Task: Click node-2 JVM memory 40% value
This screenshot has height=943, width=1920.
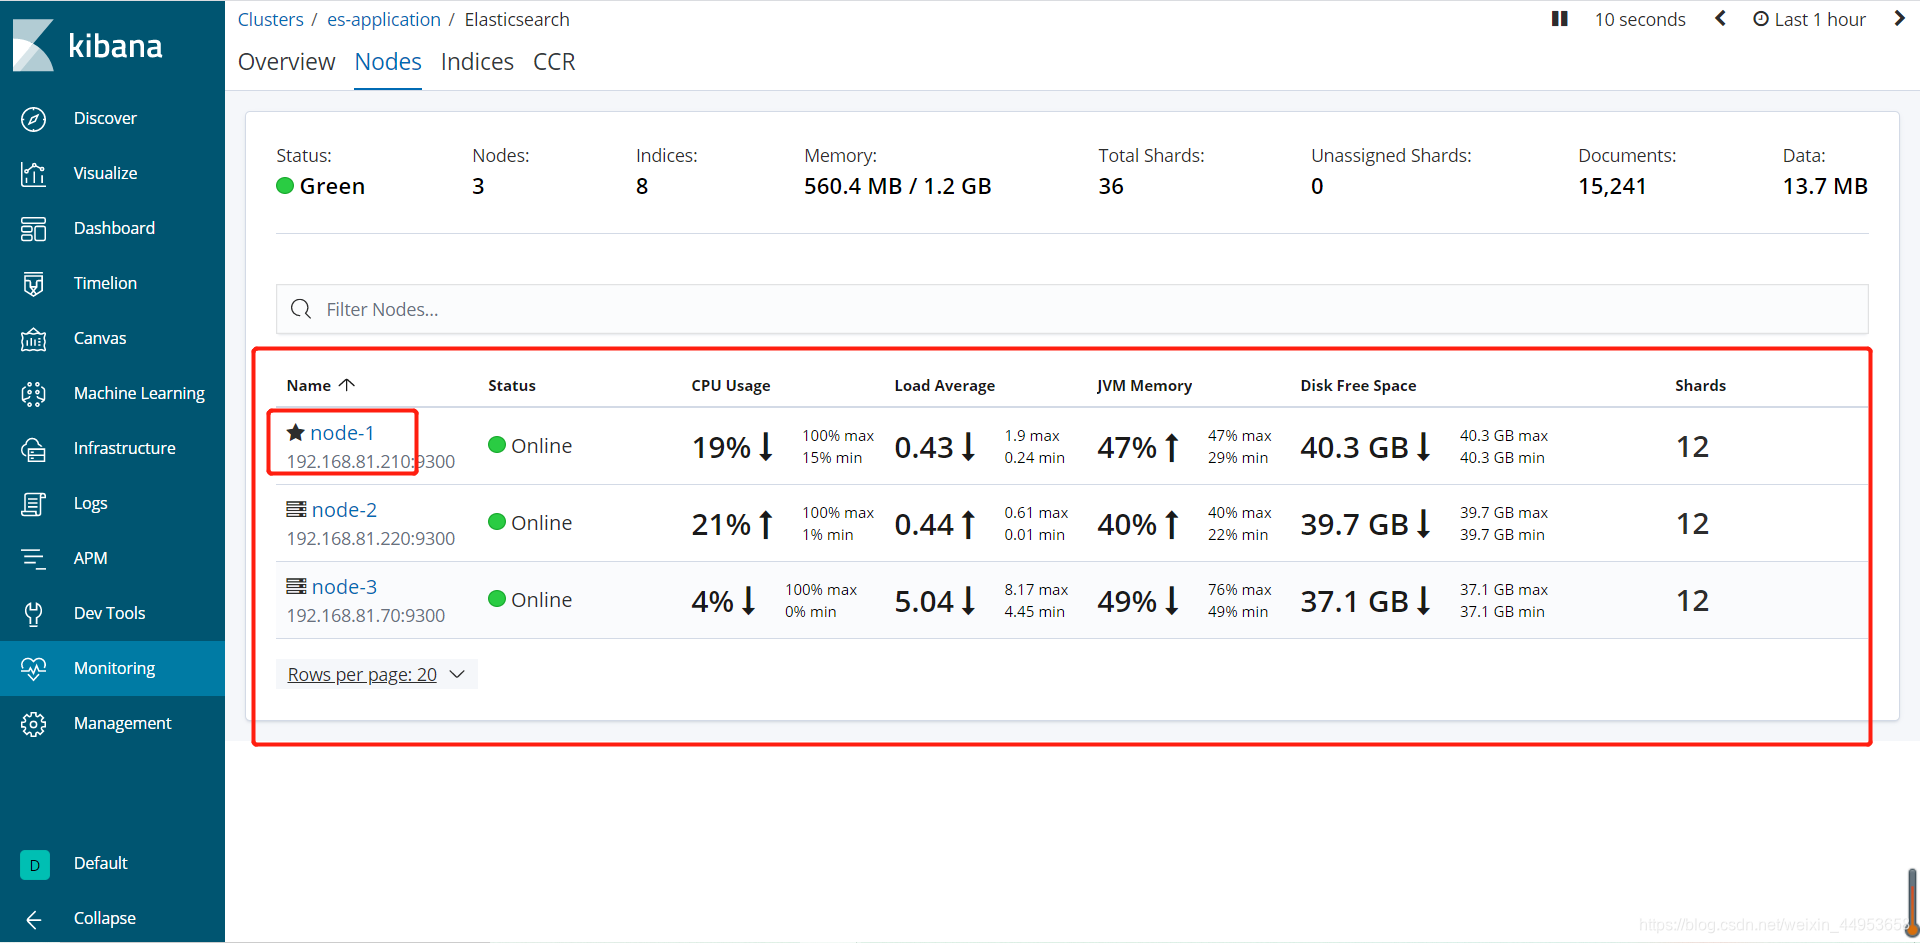Action: pos(1127,524)
